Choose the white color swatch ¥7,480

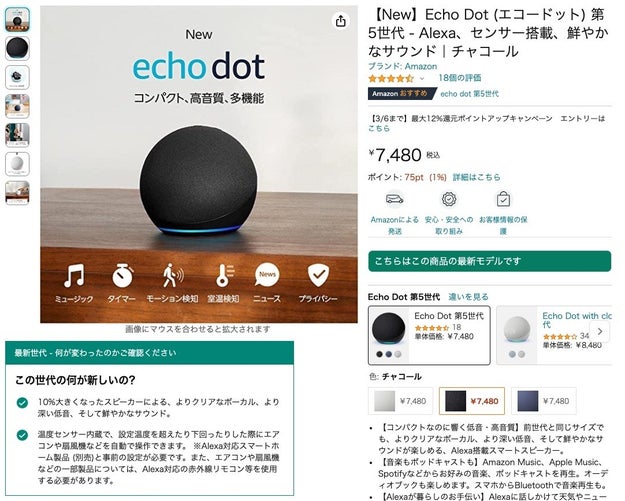click(x=400, y=401)
